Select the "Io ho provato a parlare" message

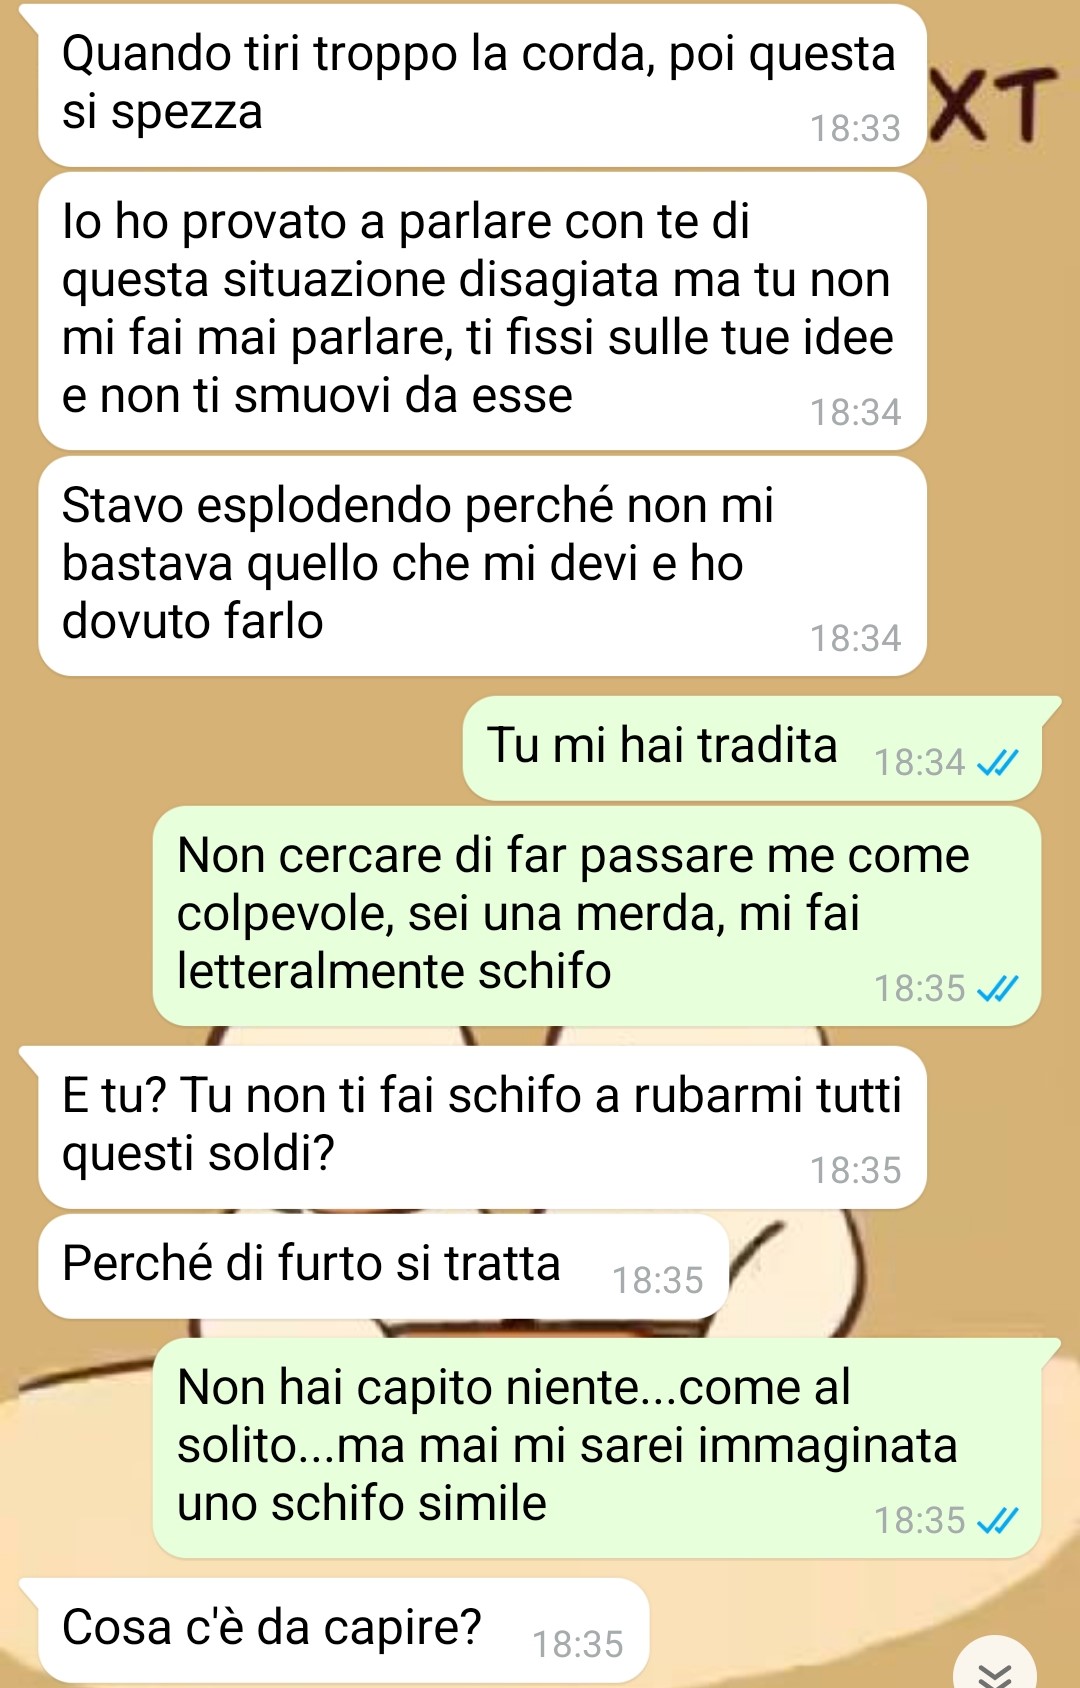482,311
